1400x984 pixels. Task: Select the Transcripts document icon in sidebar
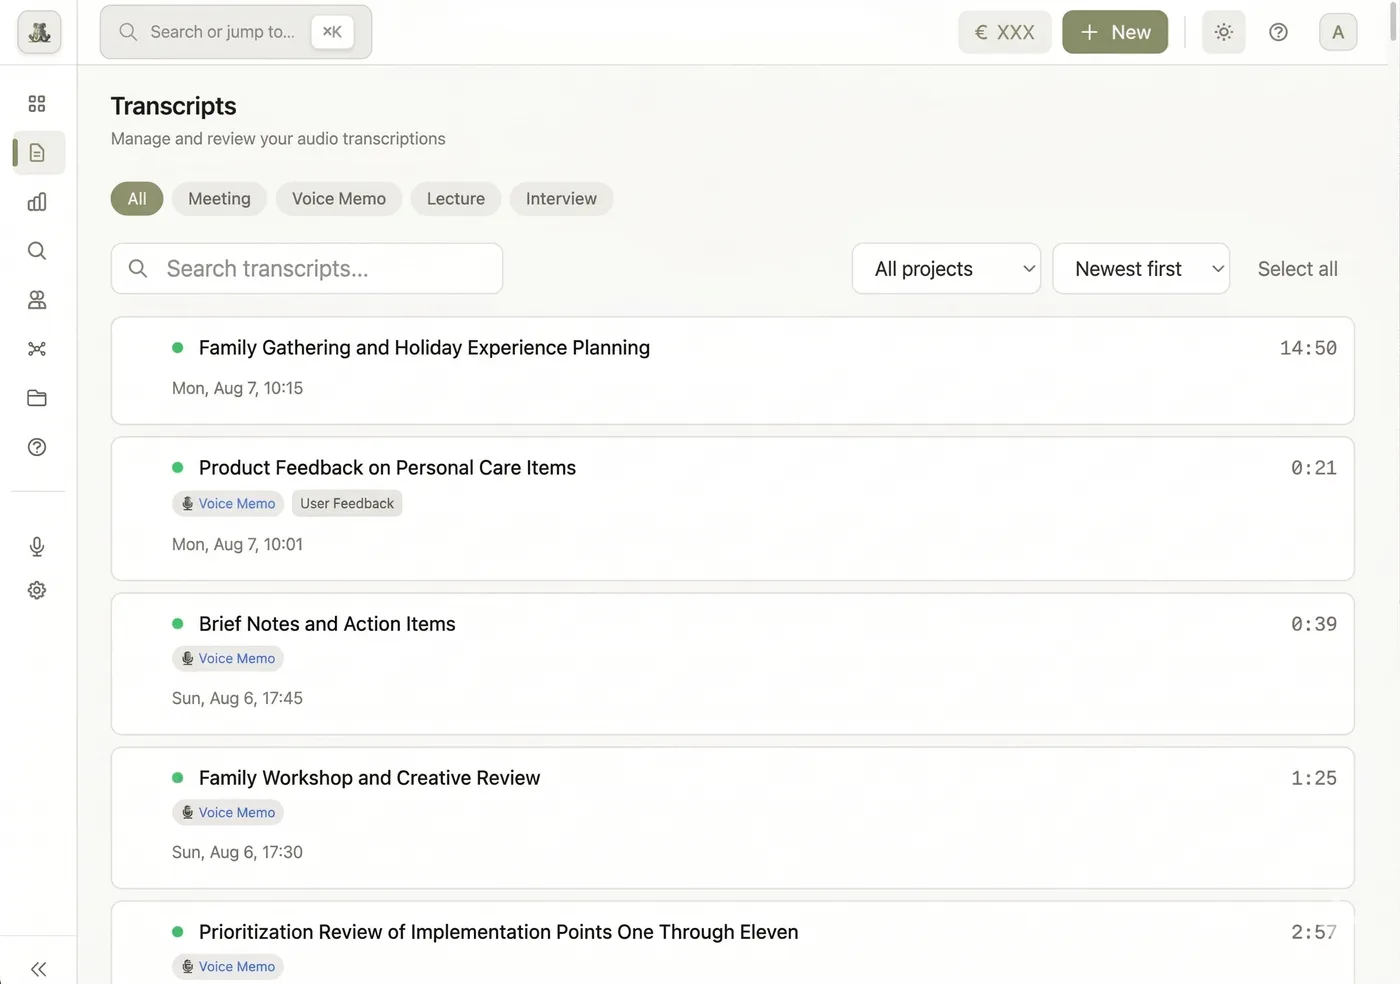[x=37, y=152]
